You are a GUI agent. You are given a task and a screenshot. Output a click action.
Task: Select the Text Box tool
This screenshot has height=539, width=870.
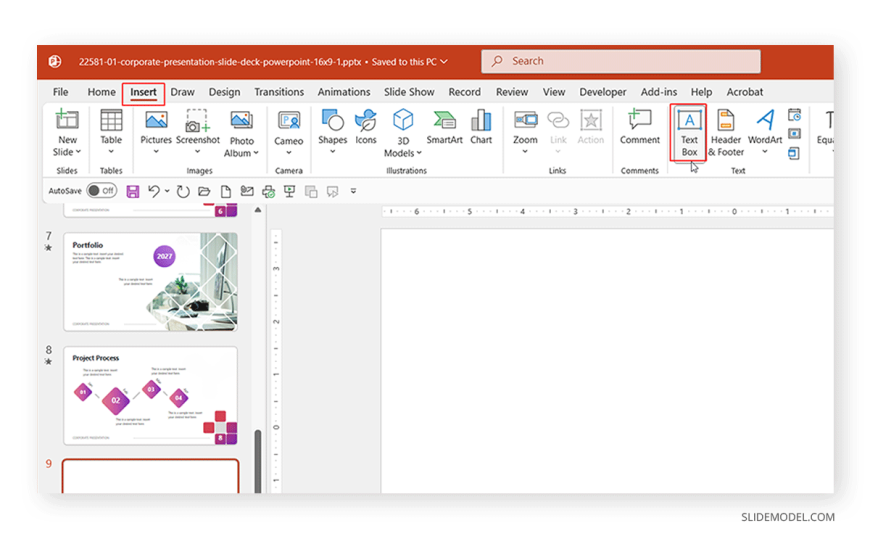coord(689,133)
